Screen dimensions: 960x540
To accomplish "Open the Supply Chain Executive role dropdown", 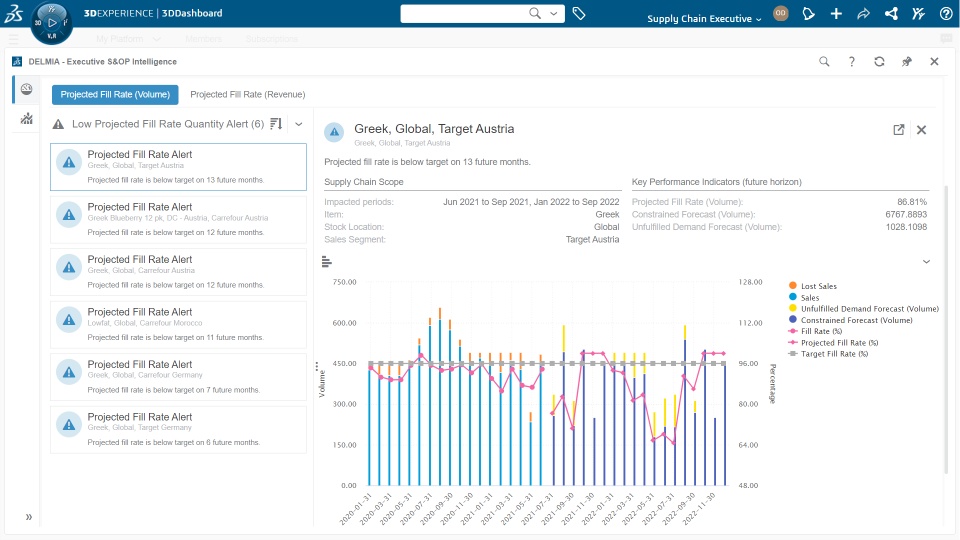I will pos(704,18).
